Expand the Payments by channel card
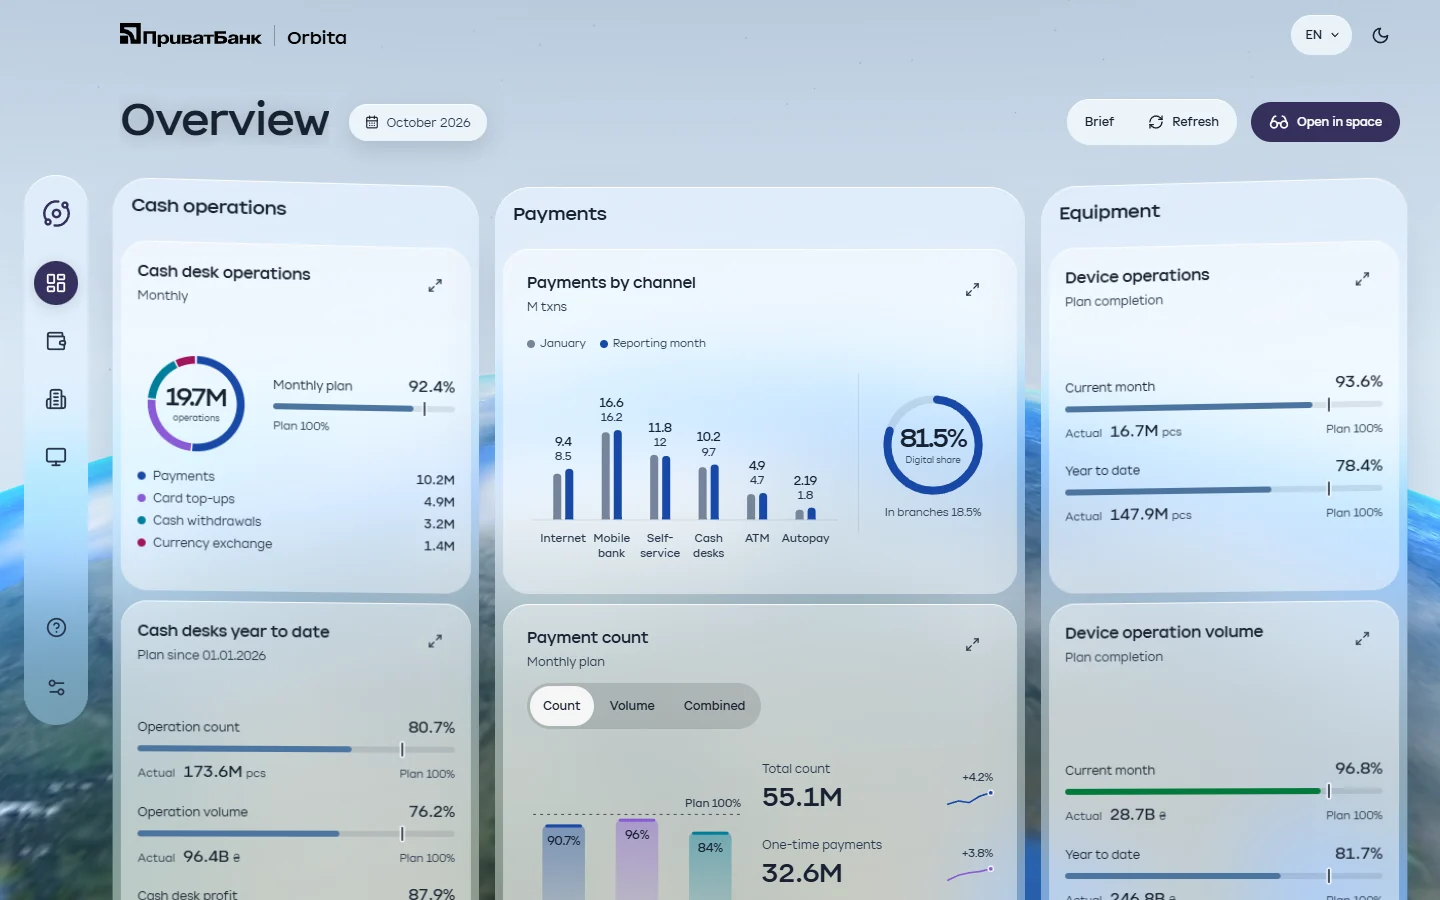This screenshot has height=900, width=1440. (x=972, y=290)
